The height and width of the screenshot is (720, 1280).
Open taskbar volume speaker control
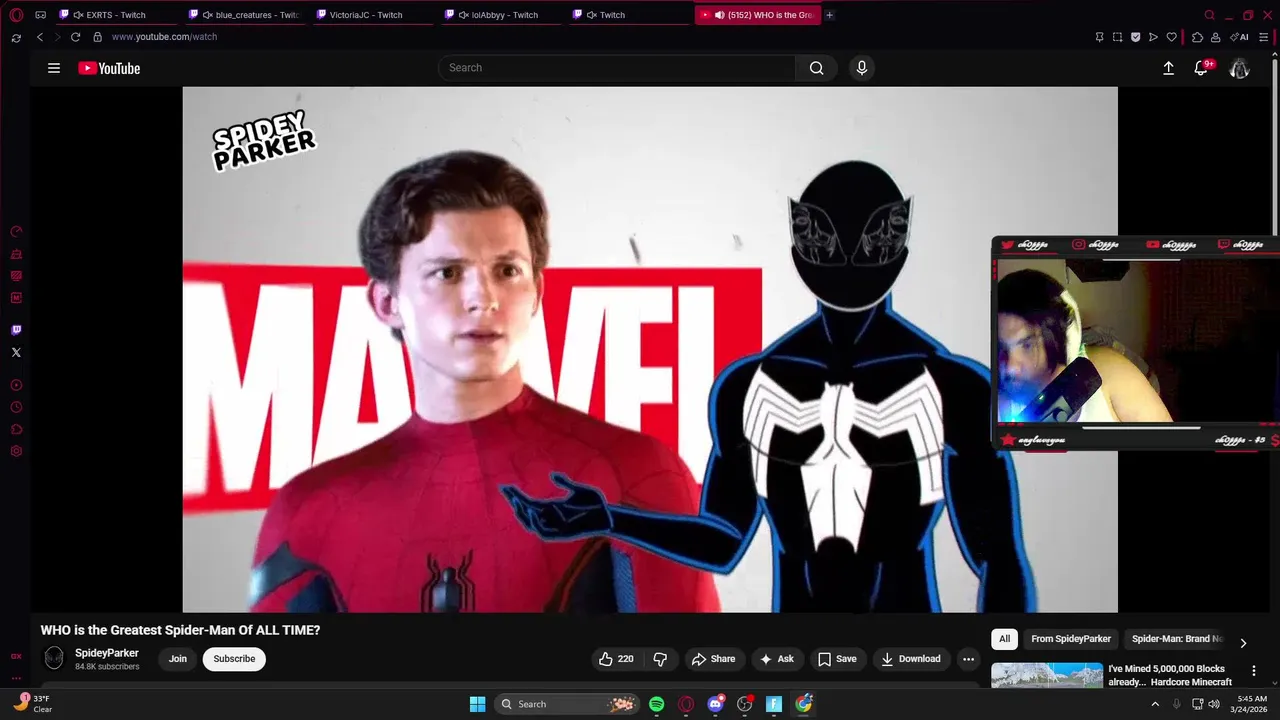pyautogui.click(x=1214, y=704)
